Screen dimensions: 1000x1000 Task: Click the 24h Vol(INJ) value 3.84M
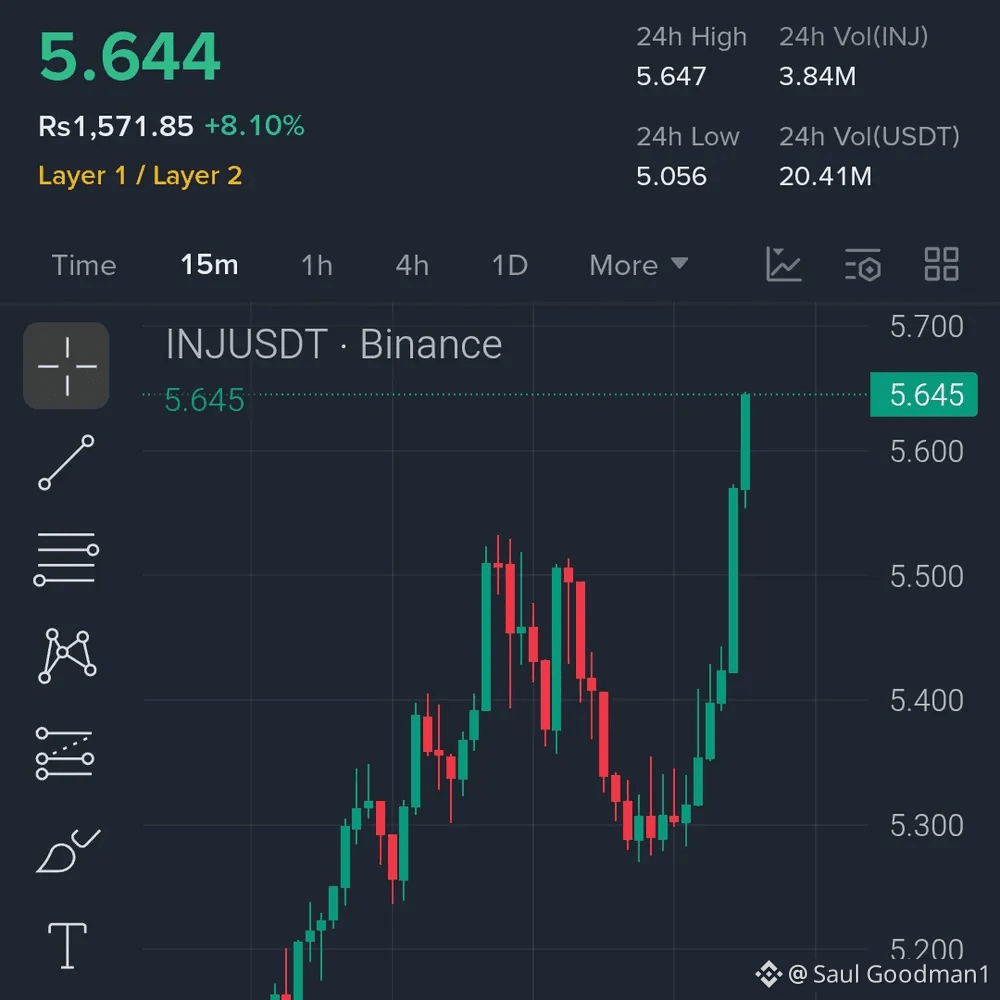818,77
